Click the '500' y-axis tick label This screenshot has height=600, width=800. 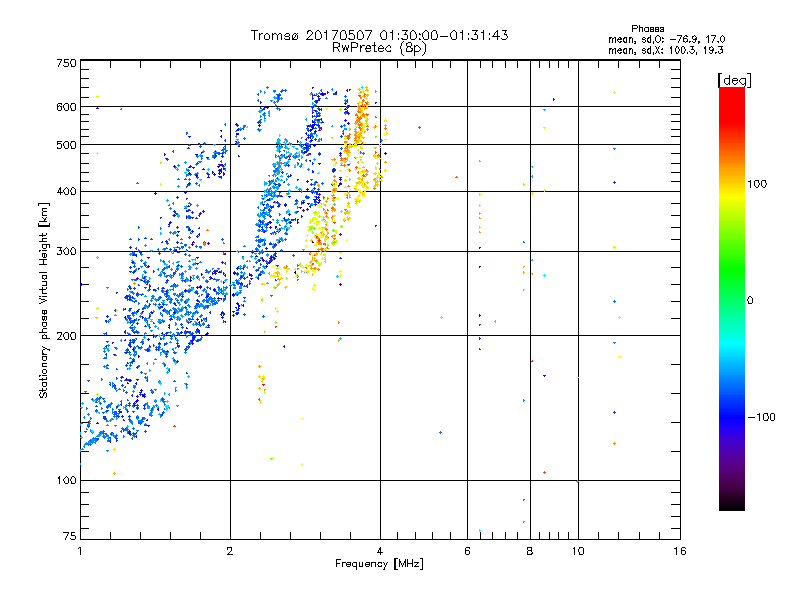(66, 145)
